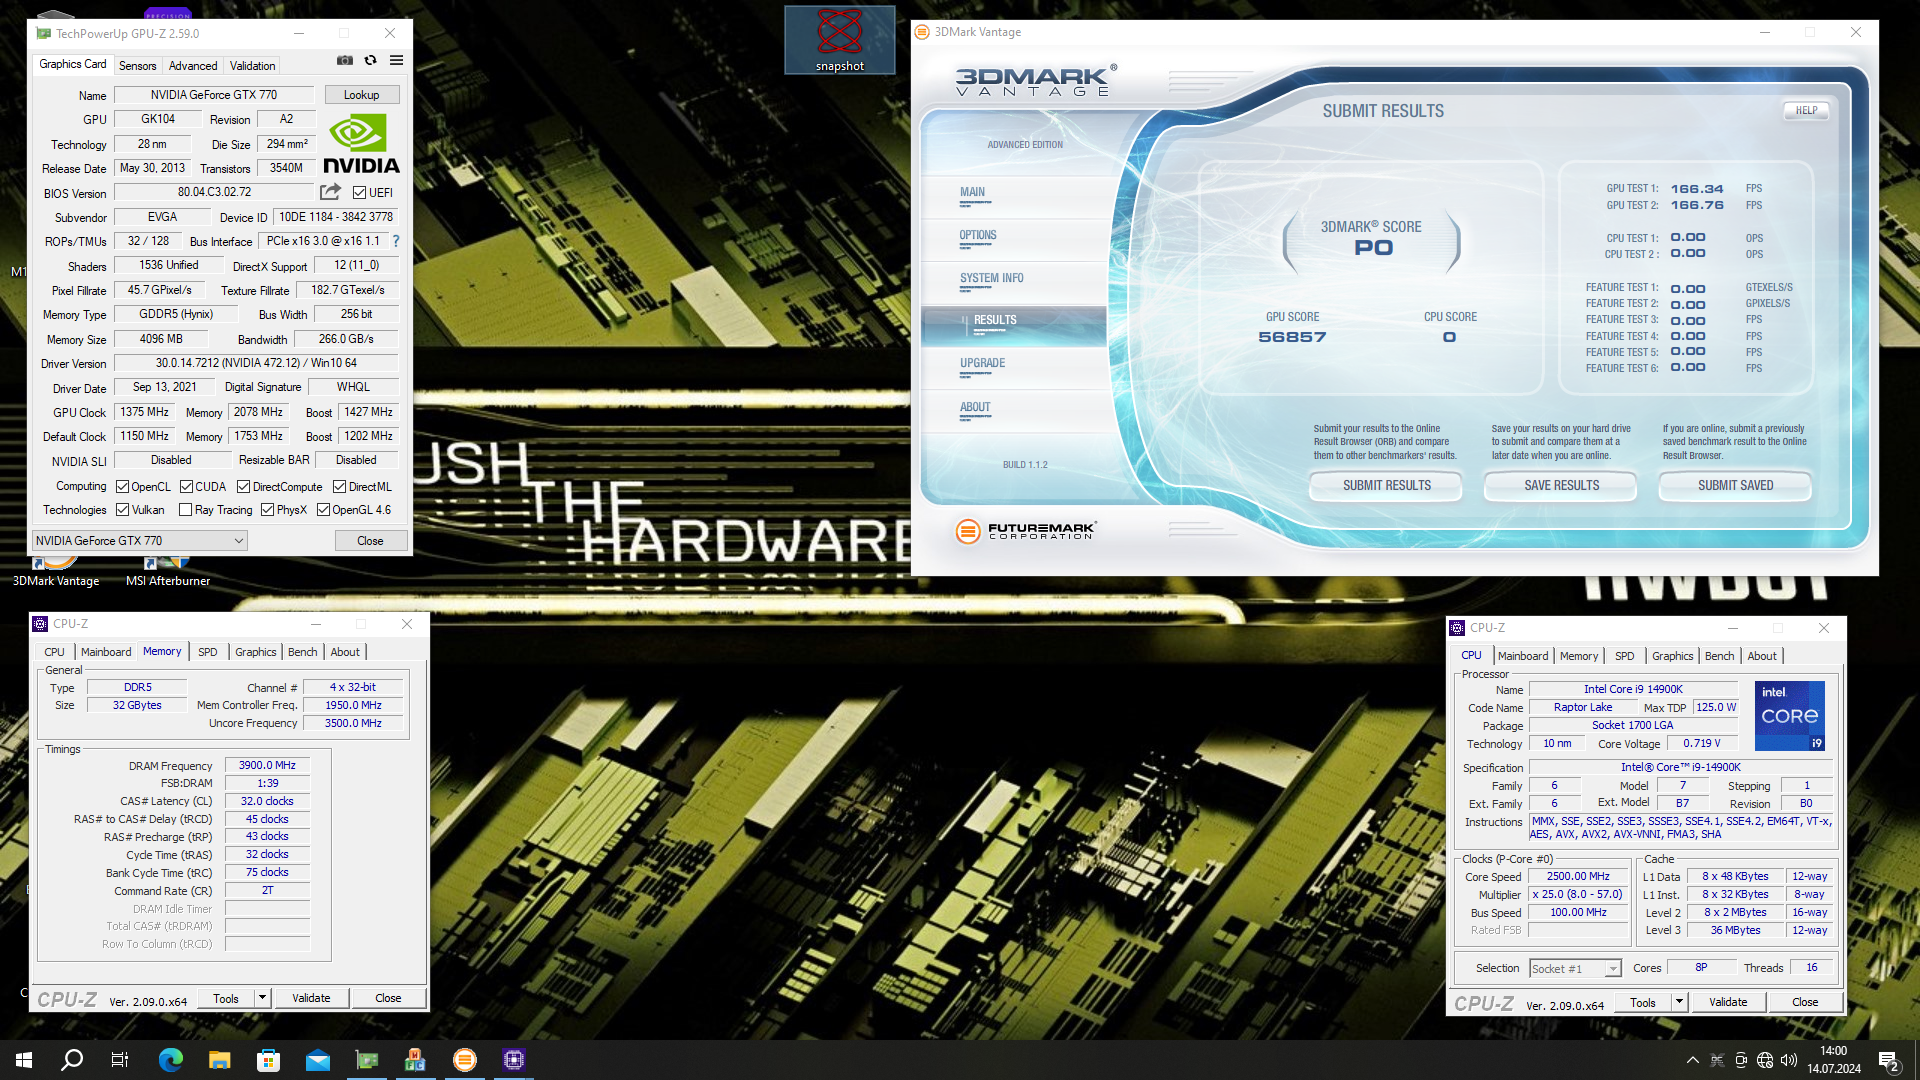This screenshot has width=1920, height=1080.
Task: Open Bench tab in right CPU-Z window
Action: coord(1719,656)
